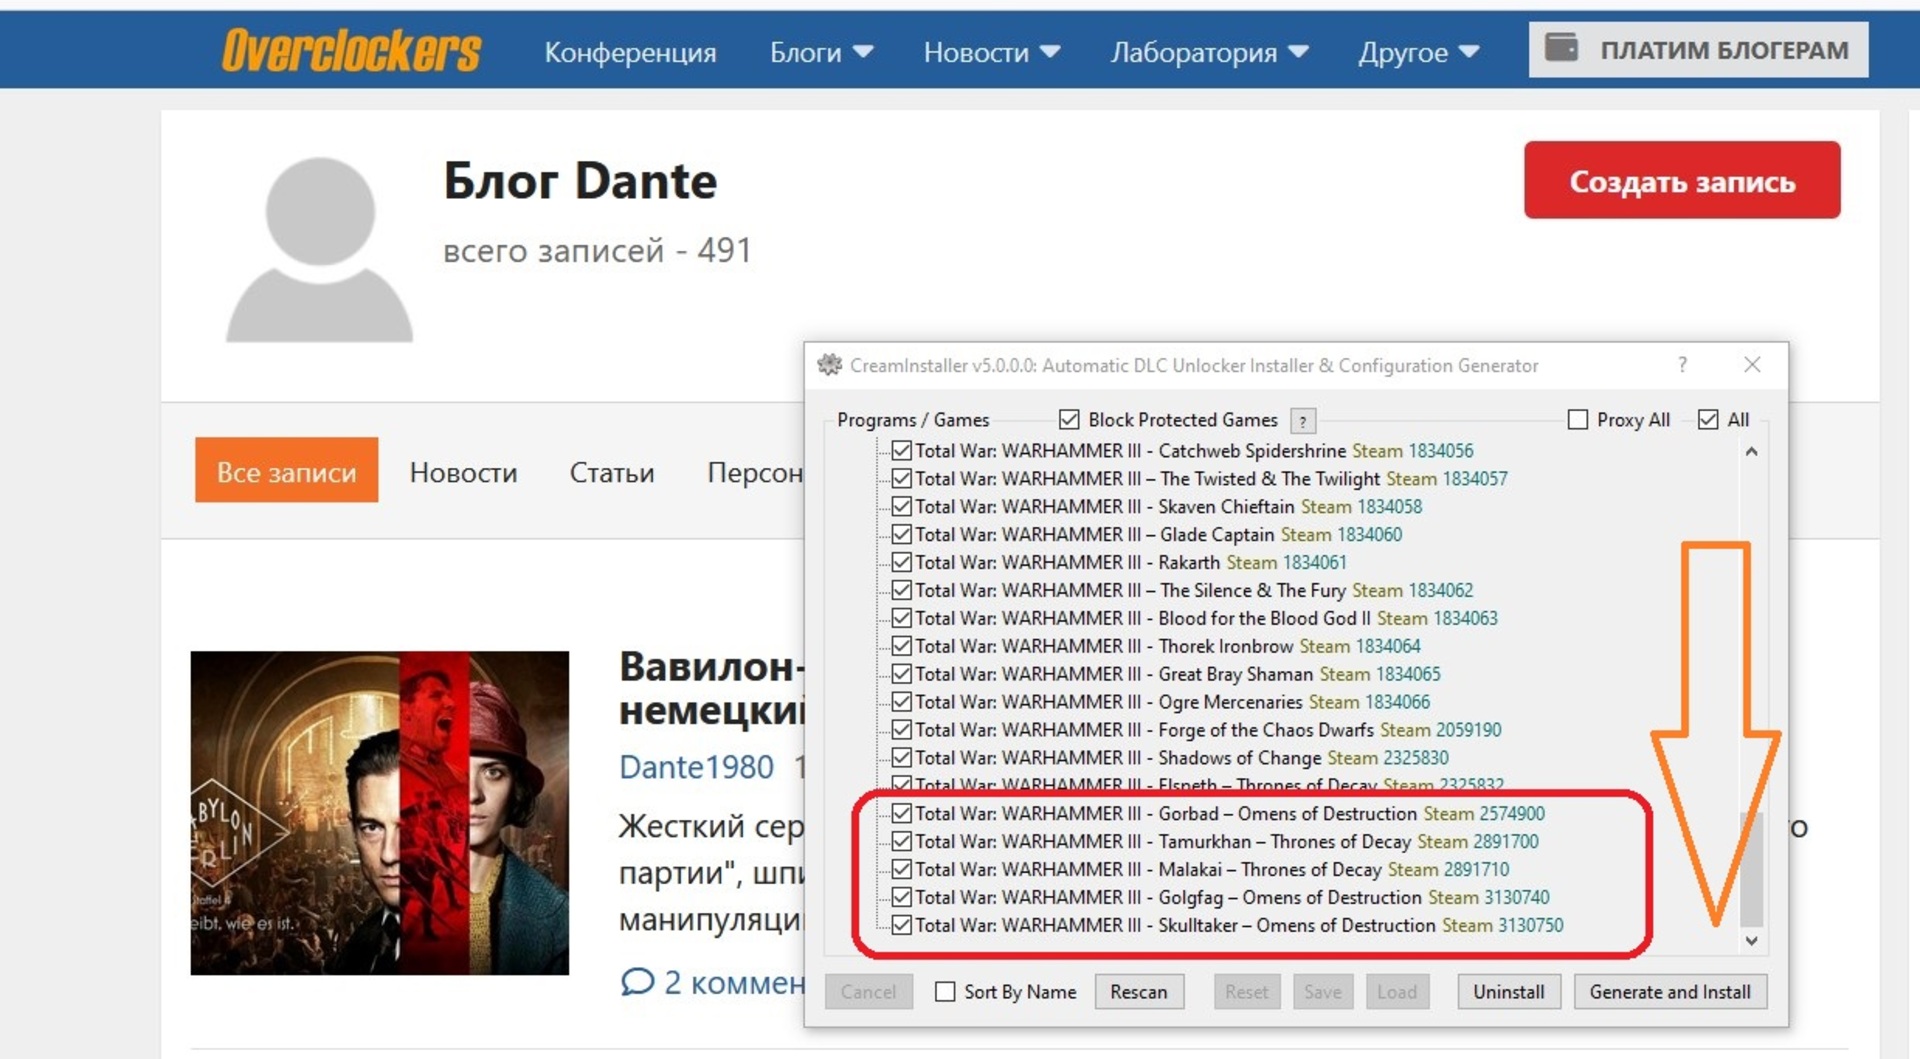Uncheck Forge of the Chaos Dwarfs DLC
The image size is (1920, 1059).
pyautogui.click(x=902, y=731)
